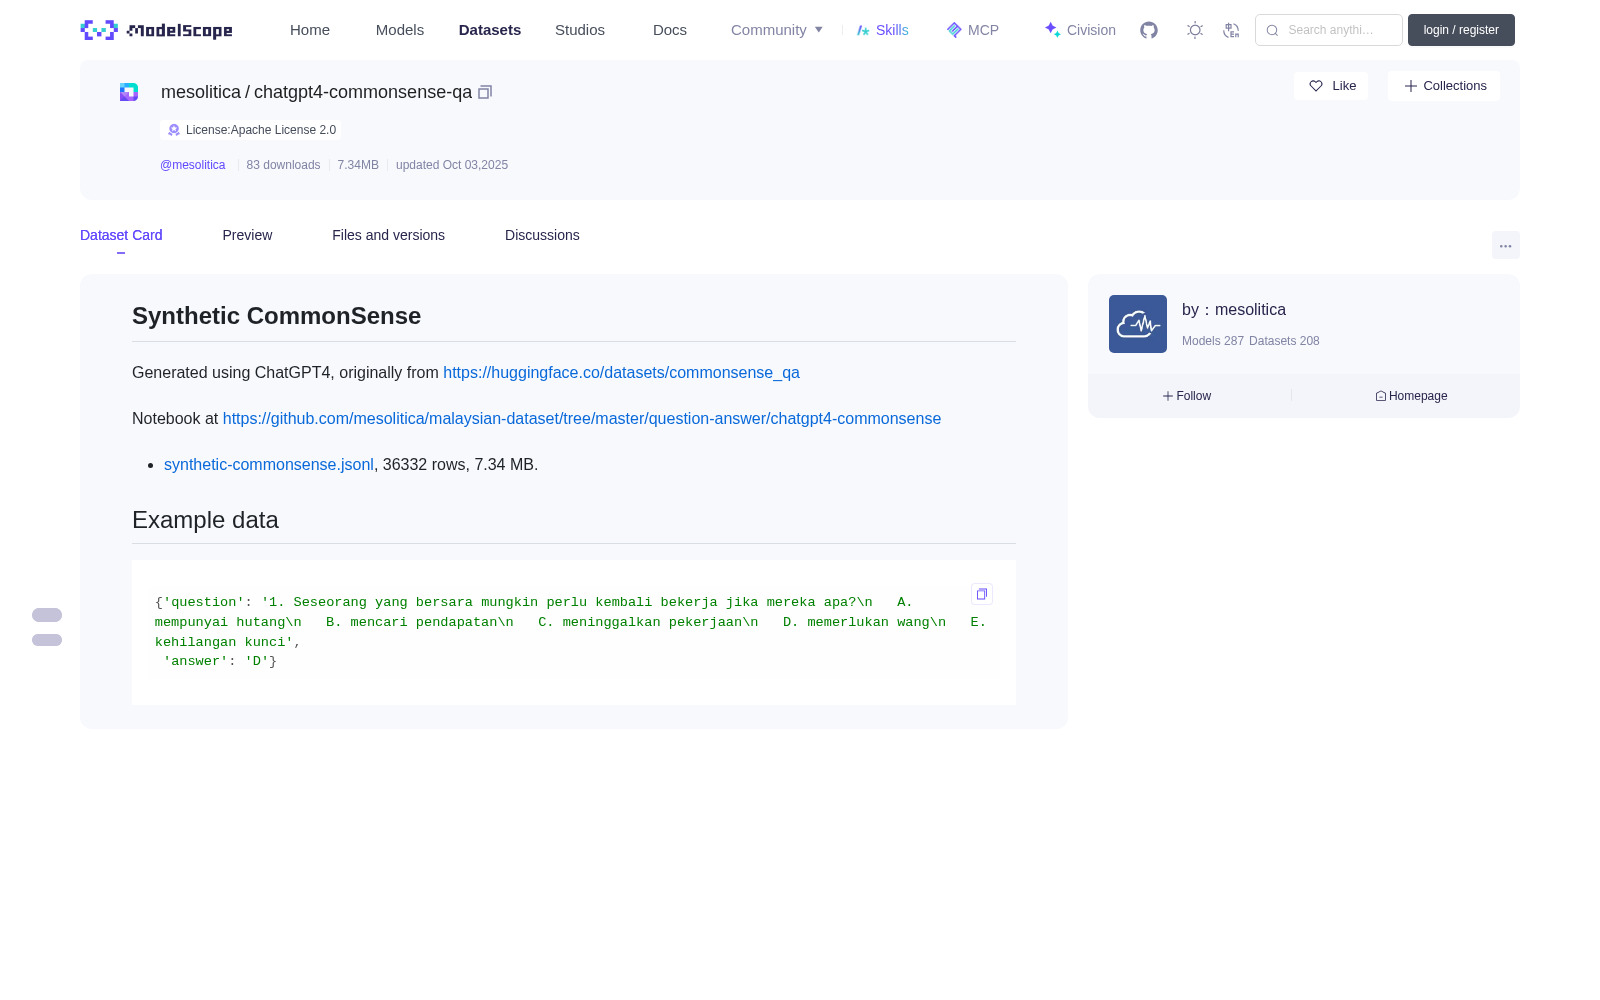Open the GitHub icon link
Screen dimensions: 1600x1000
click(1149, 30)
